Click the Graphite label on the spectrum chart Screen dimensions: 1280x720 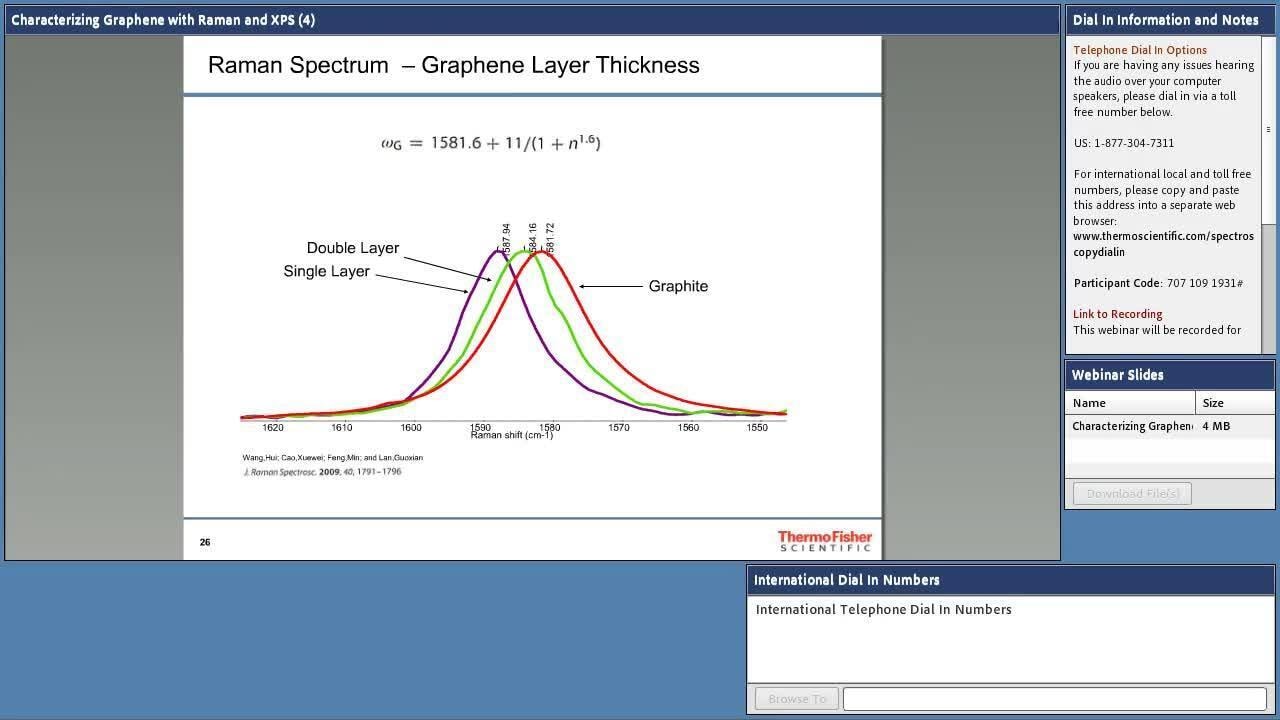pyautogui.click(x=677, y=286)
